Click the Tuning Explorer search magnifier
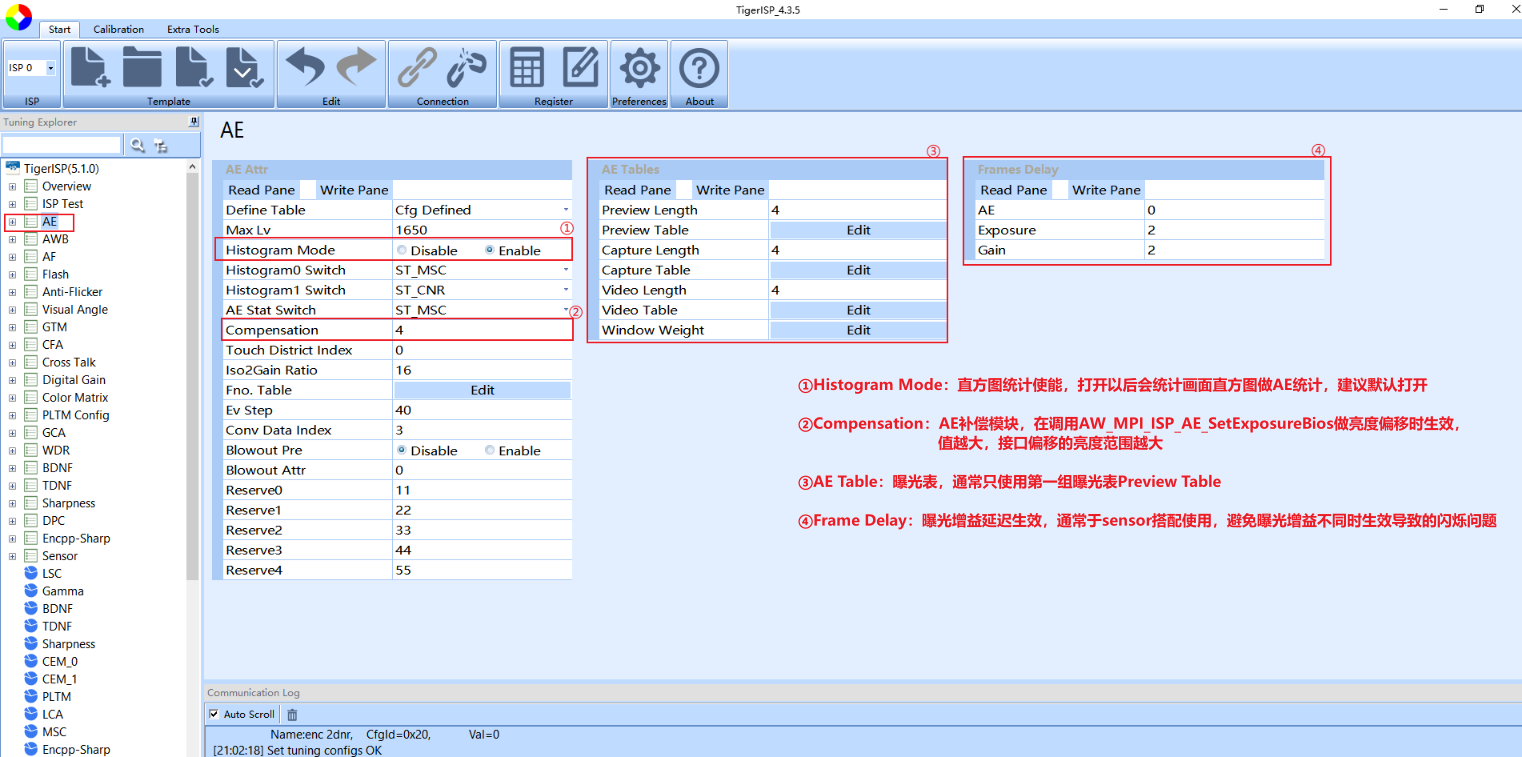 tap(137, 145)
